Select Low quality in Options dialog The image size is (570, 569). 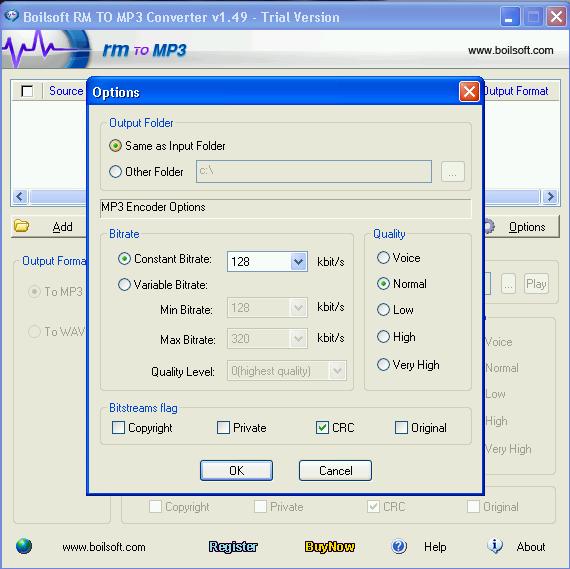point(383,309)
